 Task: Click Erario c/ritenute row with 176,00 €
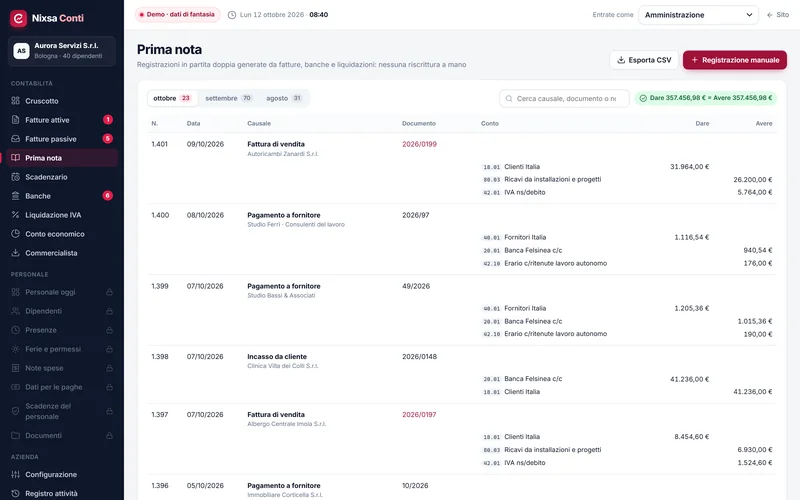tap(627, 263)
